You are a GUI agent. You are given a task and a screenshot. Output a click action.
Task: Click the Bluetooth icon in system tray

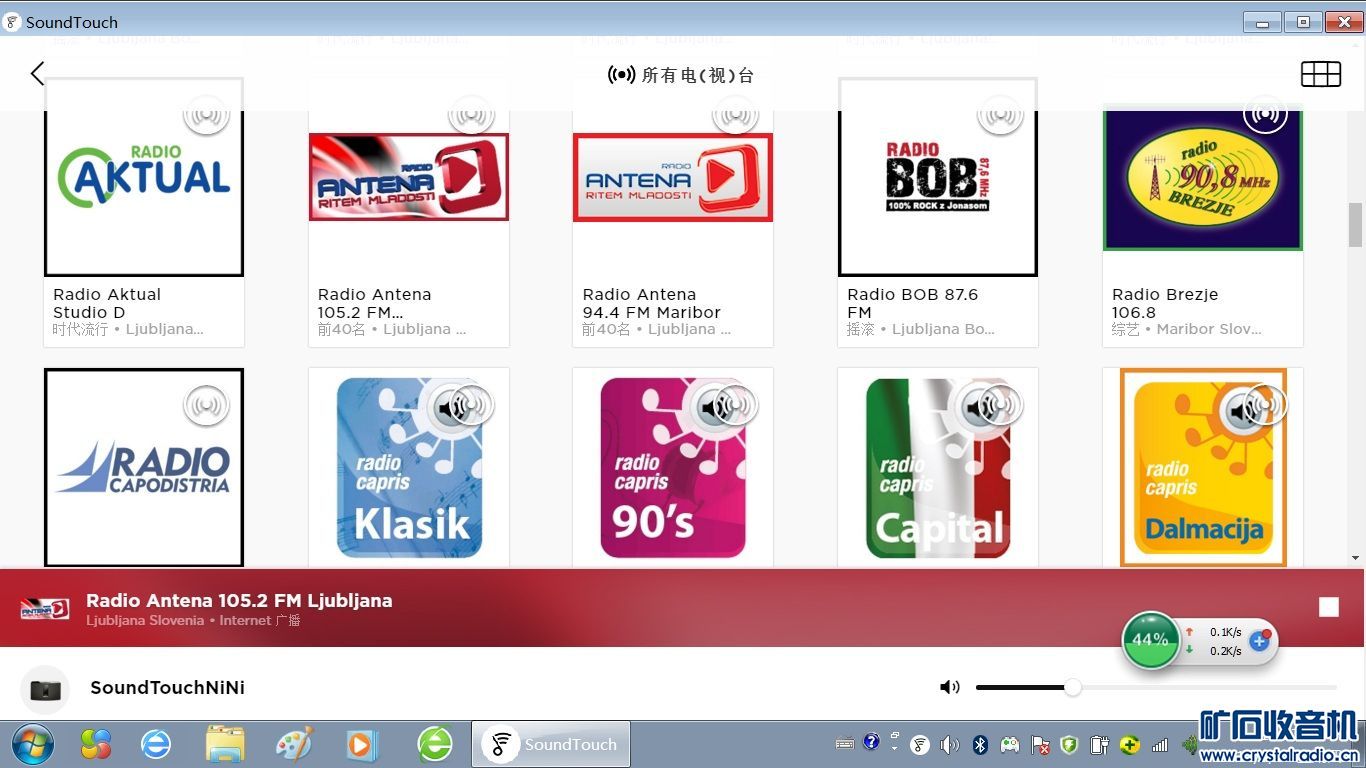(981, 744)
